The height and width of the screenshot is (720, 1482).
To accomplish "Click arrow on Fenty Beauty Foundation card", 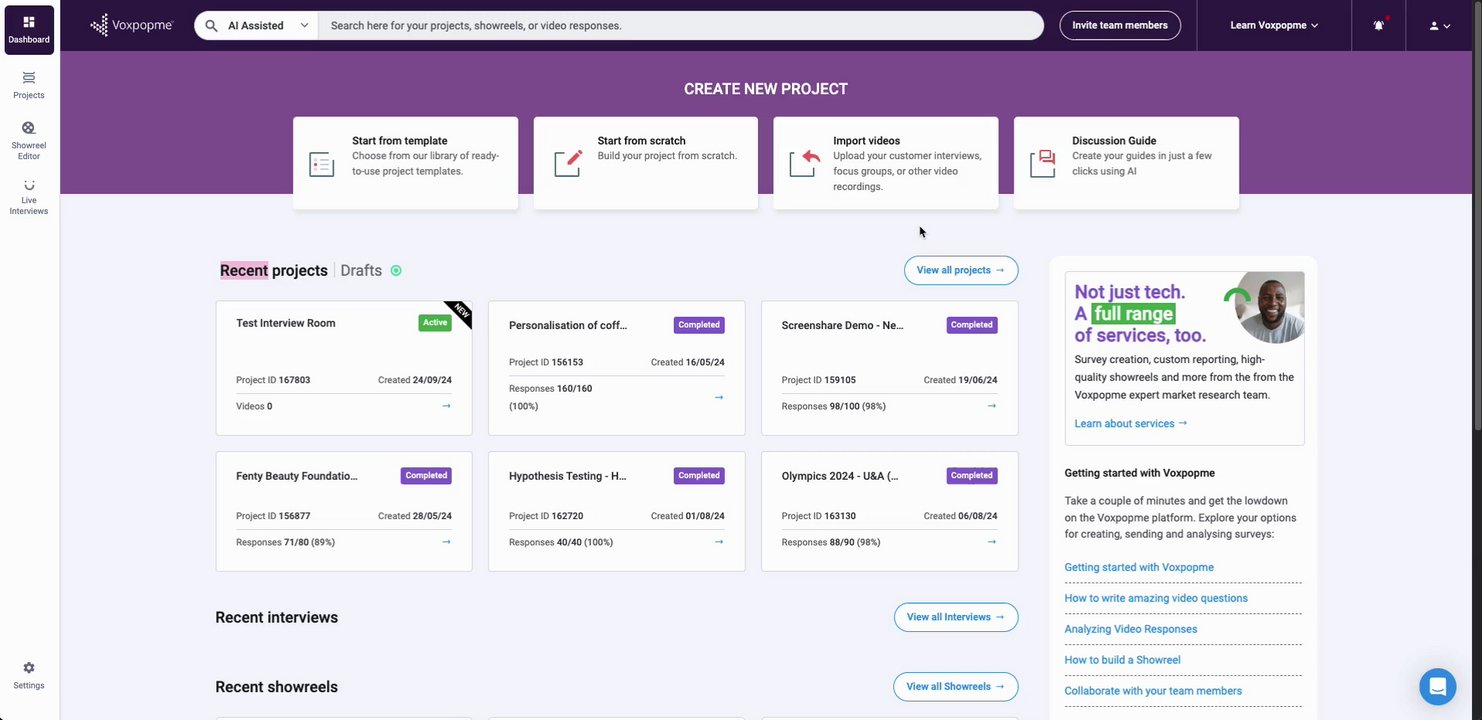I will [x=446, y=542].
